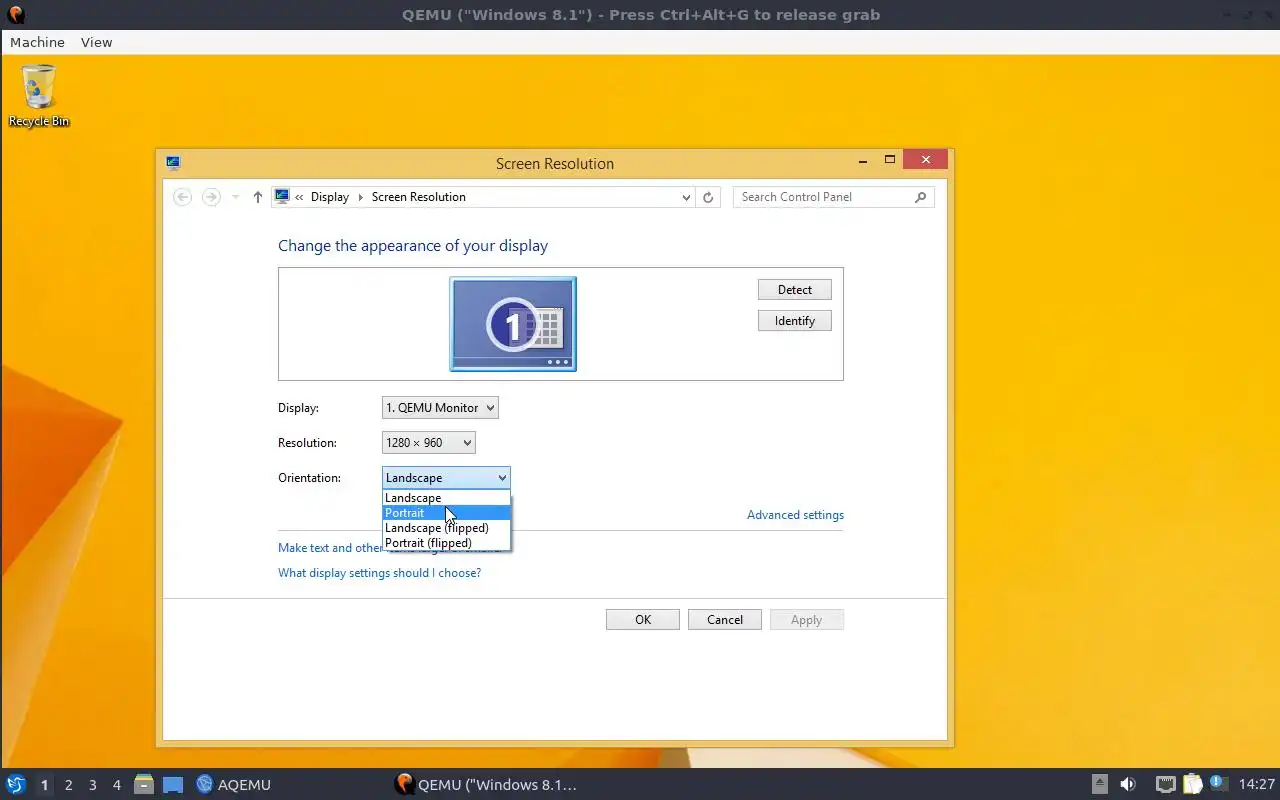The width and height of the screenshot is (1280, 800).
Task: Click the Screen Resolution breadcrumb item
Action: pyautogui.click(x=419, y=197)
